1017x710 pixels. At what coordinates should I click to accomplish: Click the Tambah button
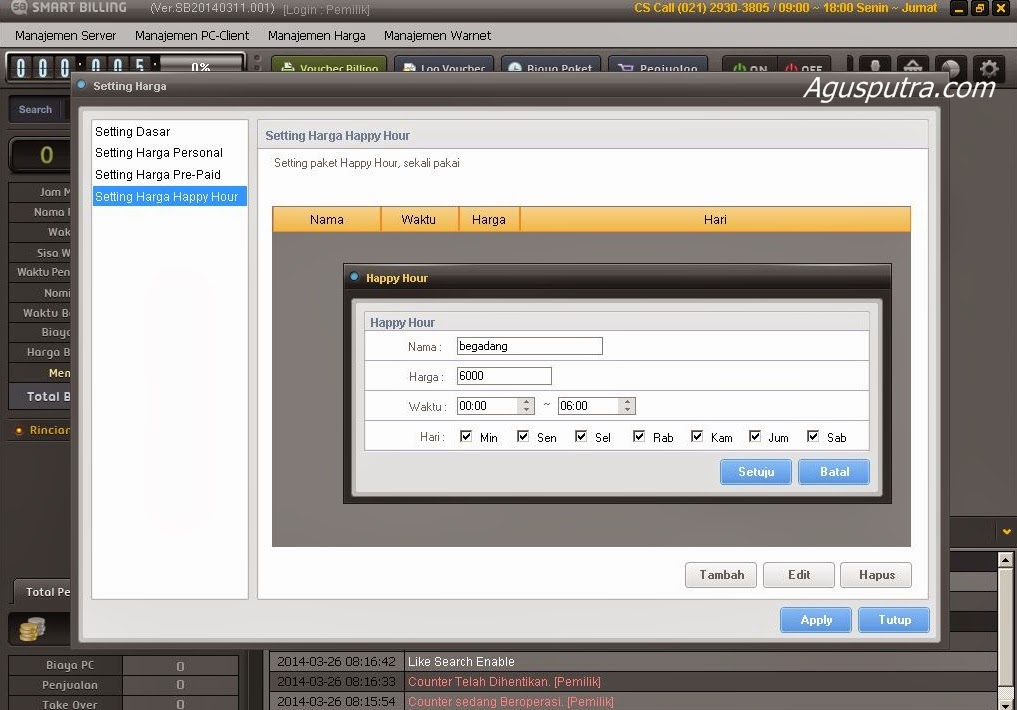tap(721, 574)
